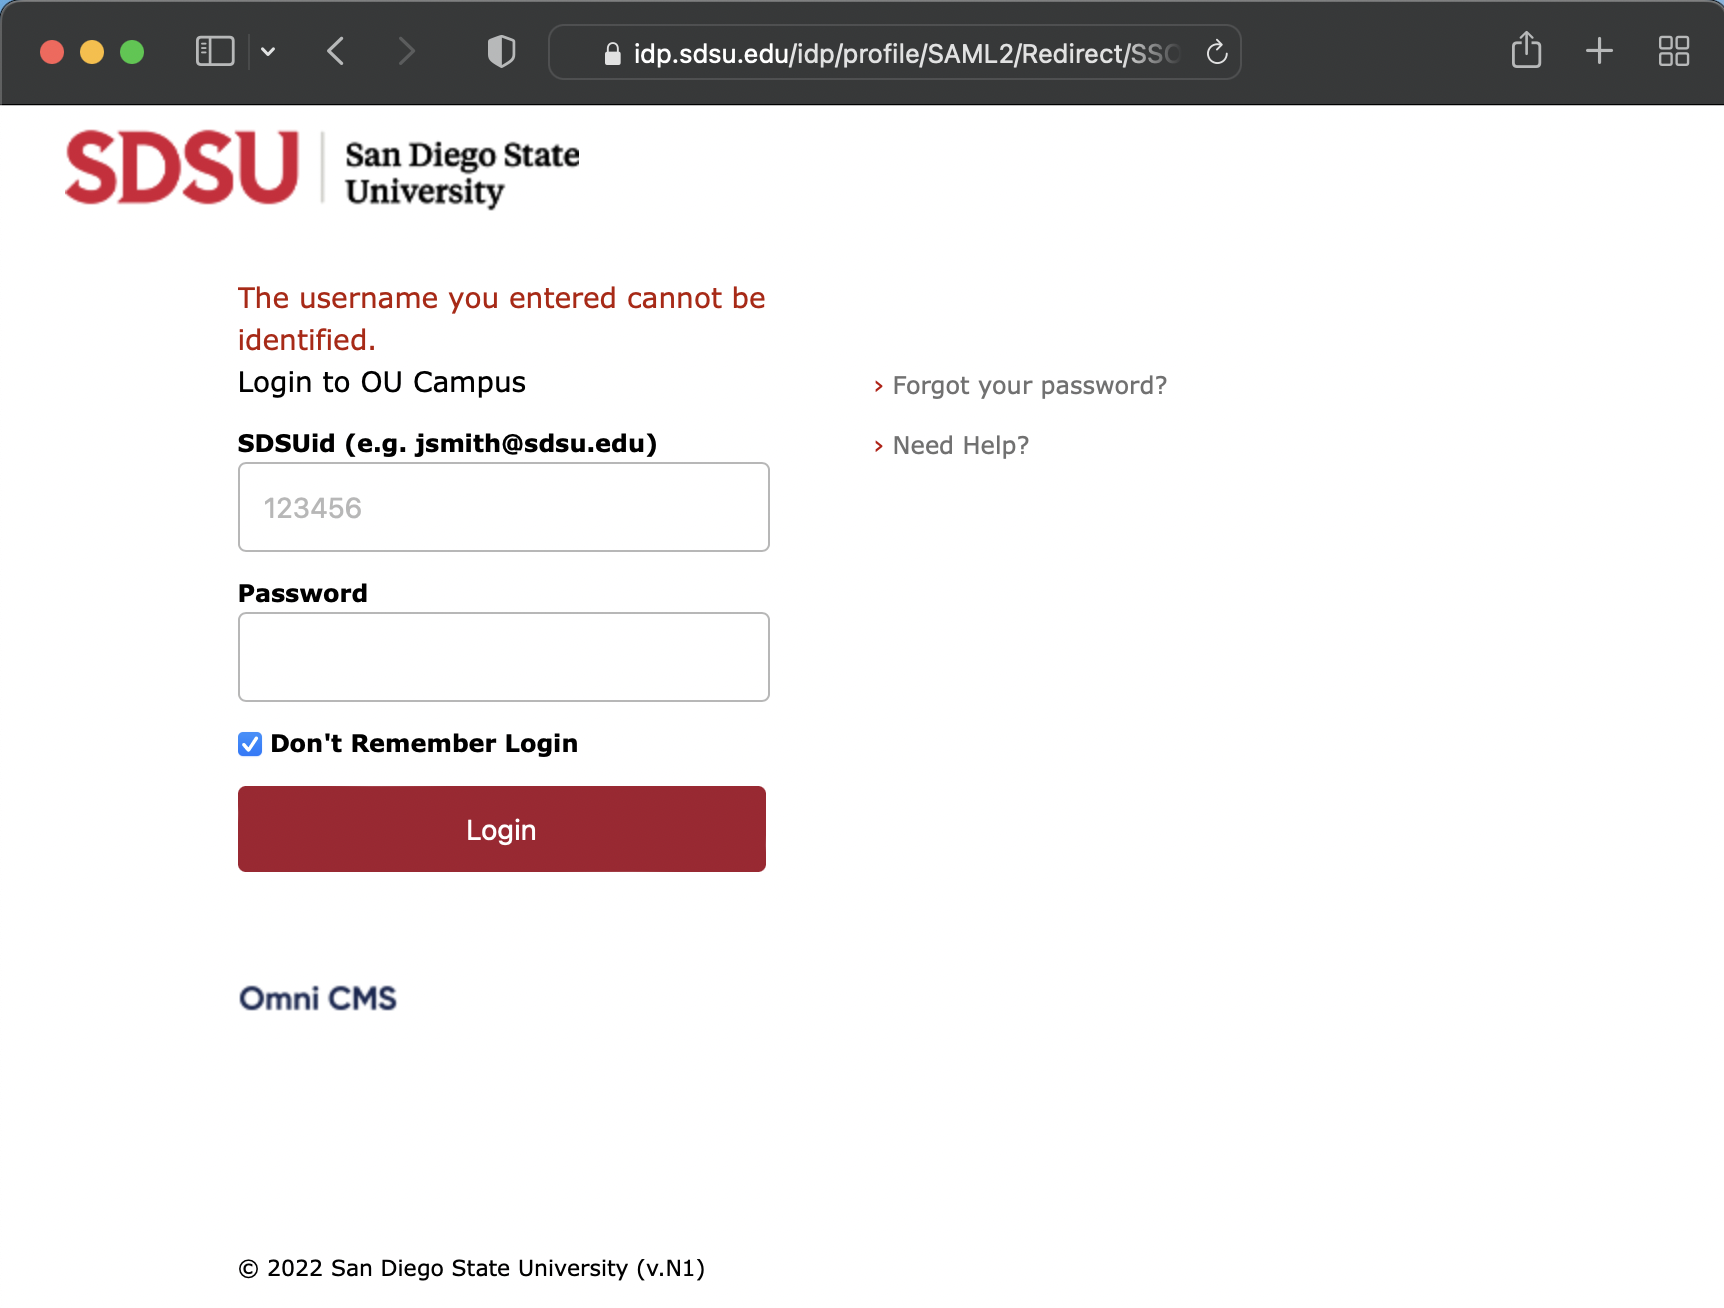Open the Need Help link
This screenshot has height=1308, width=1724.
960,446
